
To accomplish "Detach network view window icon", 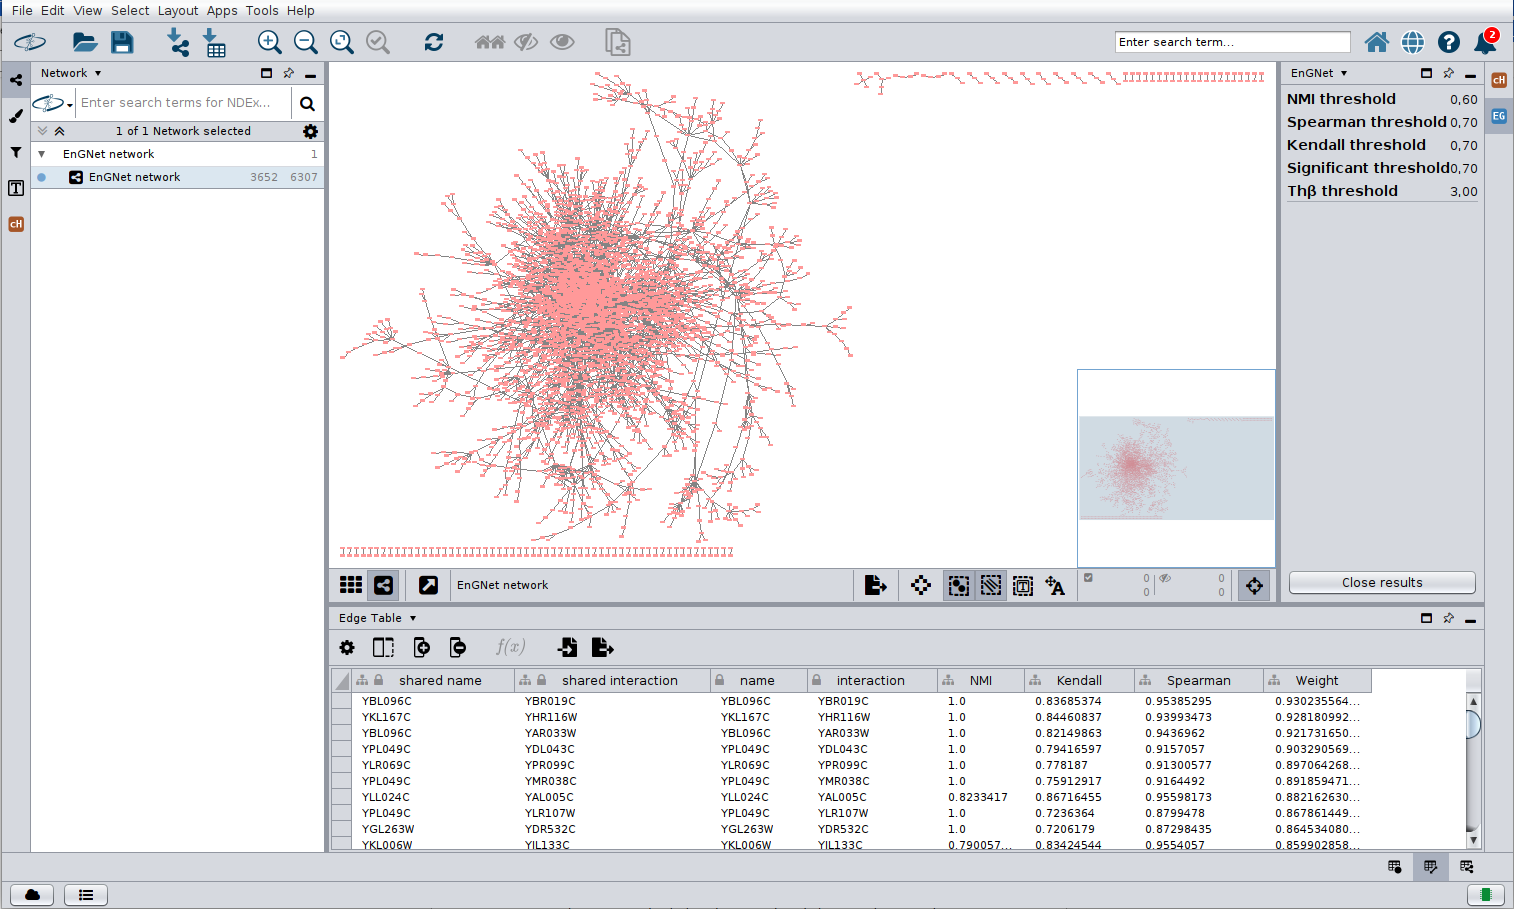I will (x=428, y=585).
